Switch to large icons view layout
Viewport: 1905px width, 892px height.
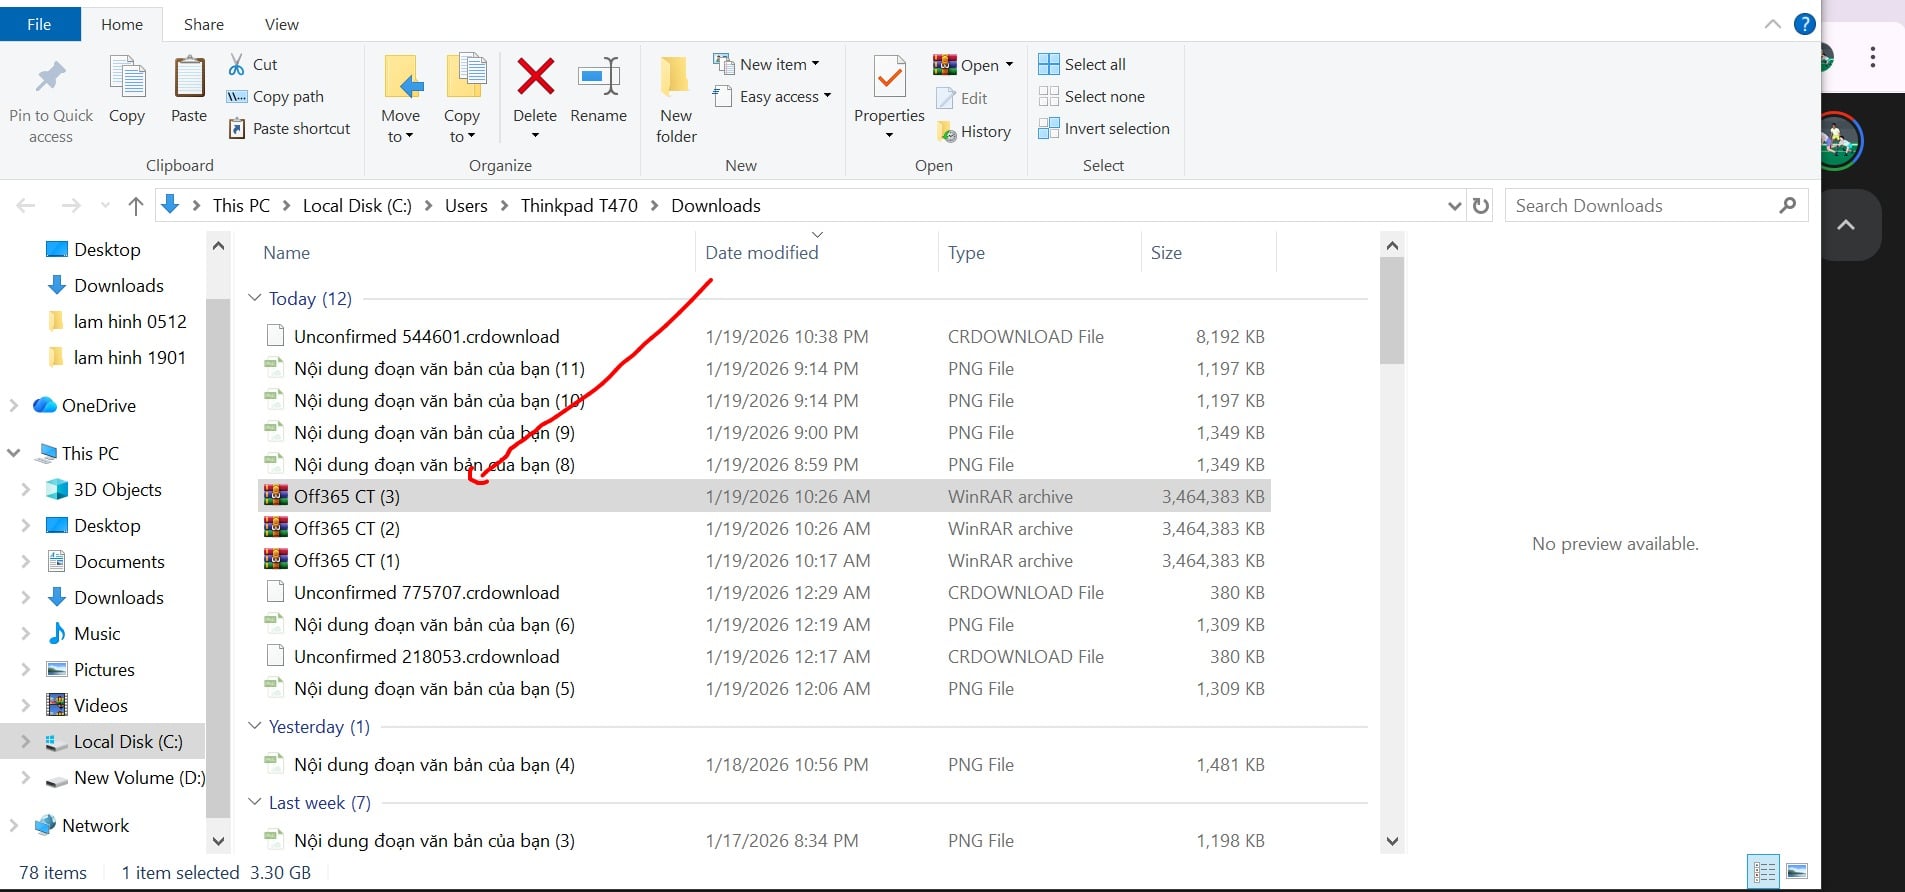[x=1797, y=872]
